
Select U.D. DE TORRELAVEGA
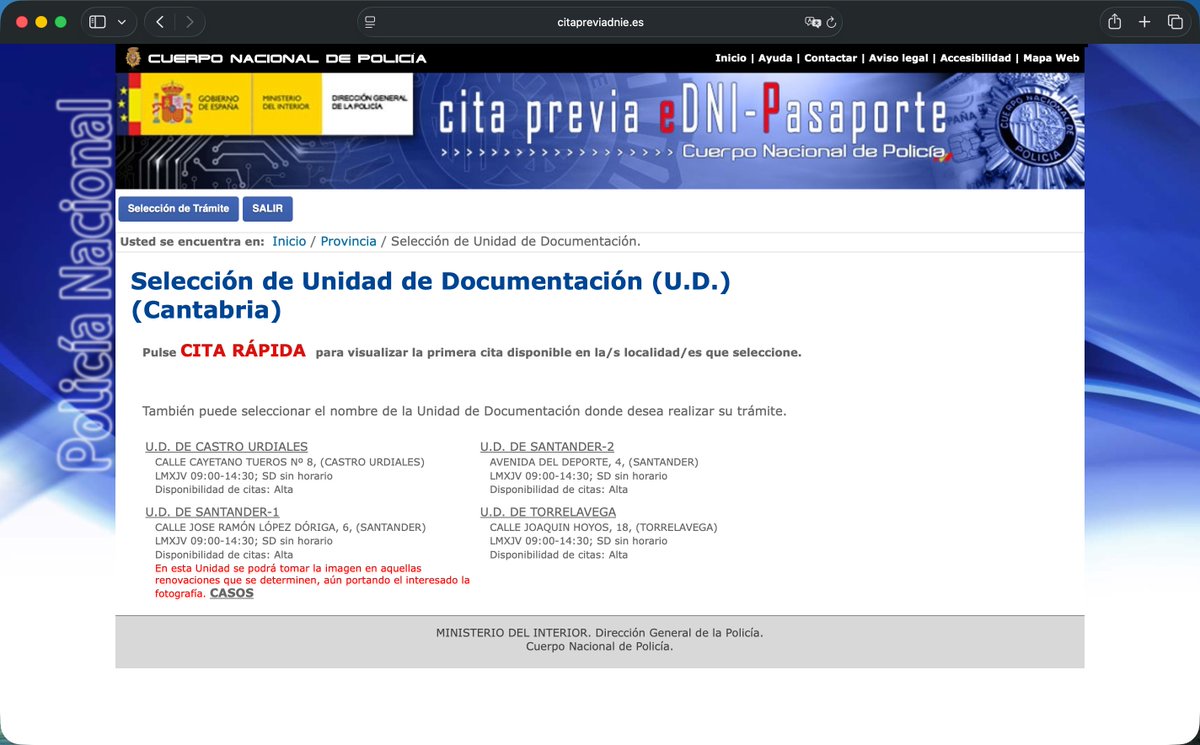[548, 512]
